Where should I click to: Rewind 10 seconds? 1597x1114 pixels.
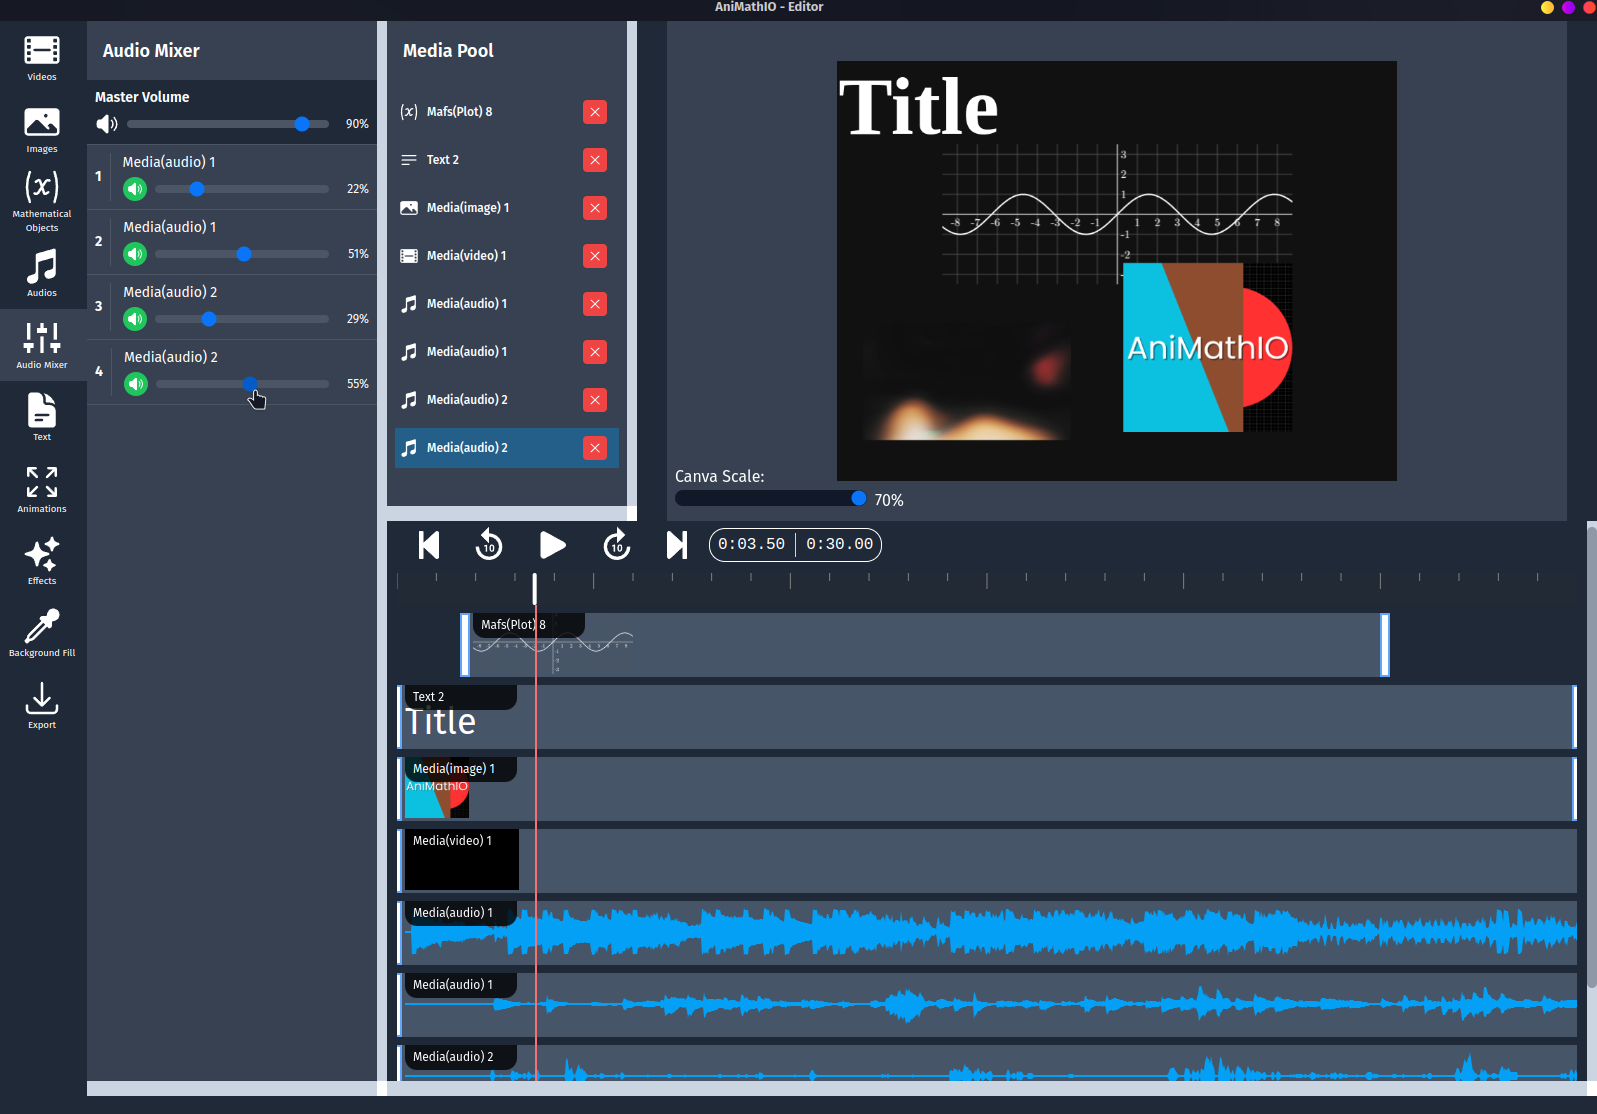point(489,545)
